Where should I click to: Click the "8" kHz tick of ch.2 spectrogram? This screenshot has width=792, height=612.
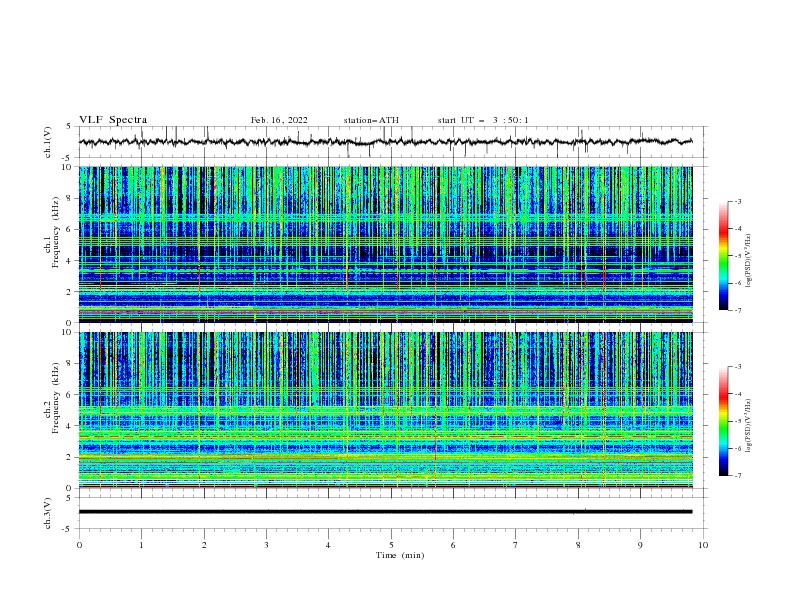click(71, 363)
